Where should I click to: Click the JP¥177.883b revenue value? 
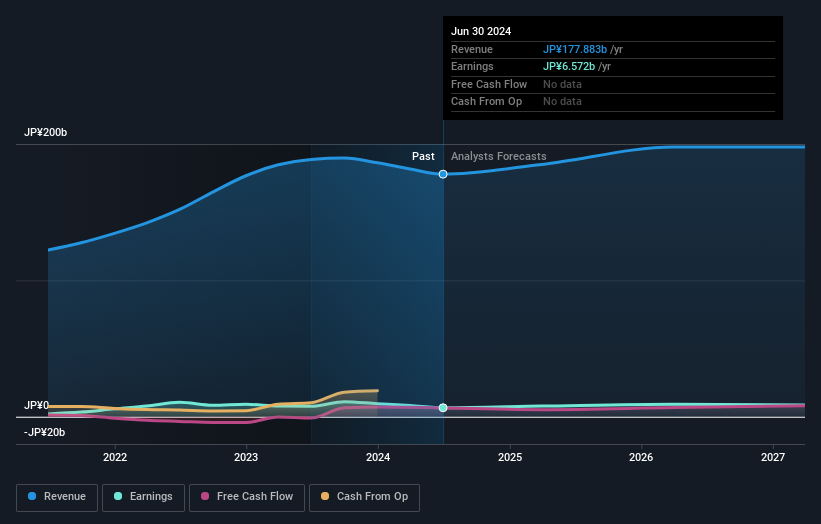pos(575,49)
